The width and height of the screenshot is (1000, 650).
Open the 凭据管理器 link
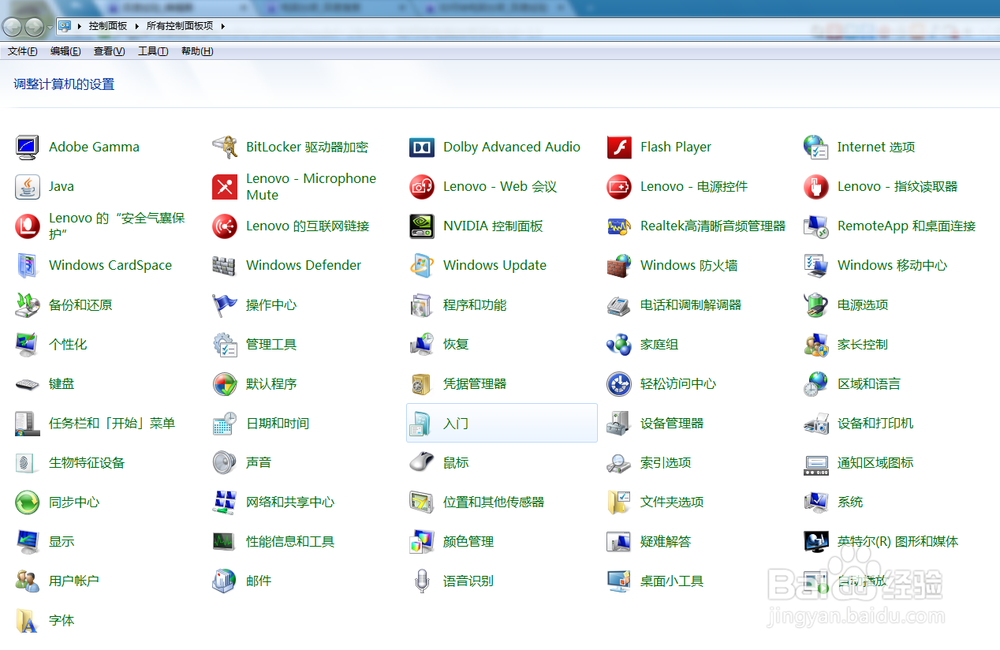point(474,384)
